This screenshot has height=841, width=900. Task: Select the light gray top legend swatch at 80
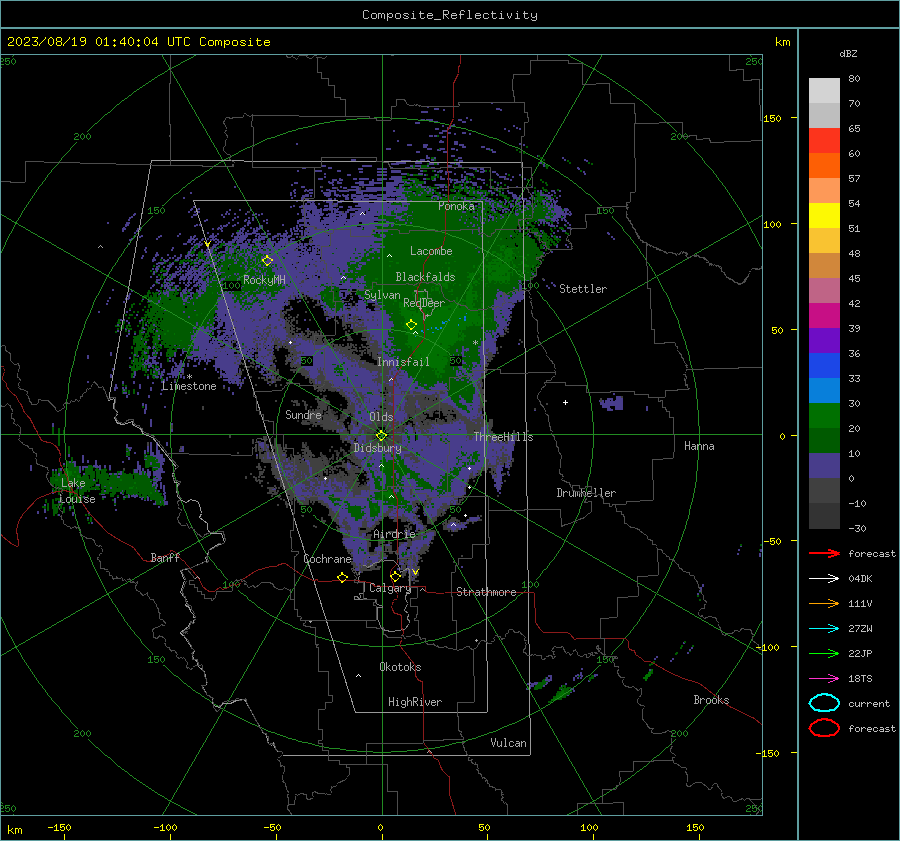[824, 91]
